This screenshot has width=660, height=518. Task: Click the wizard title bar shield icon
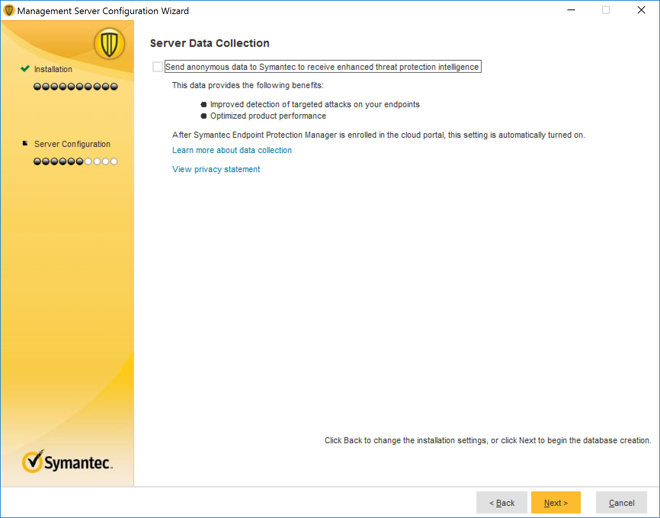pyautogui.click(x=9, y=11)
